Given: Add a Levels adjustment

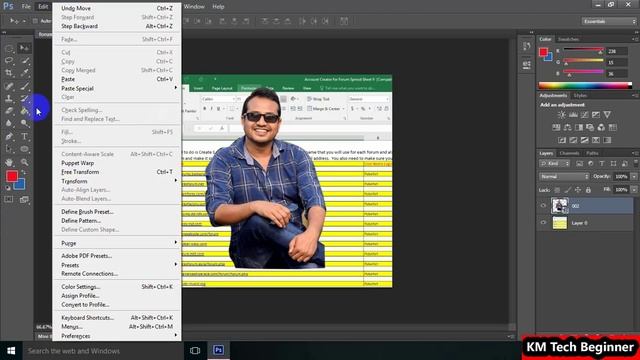Looking at the screenshot, I should click(x=573, y=115).
